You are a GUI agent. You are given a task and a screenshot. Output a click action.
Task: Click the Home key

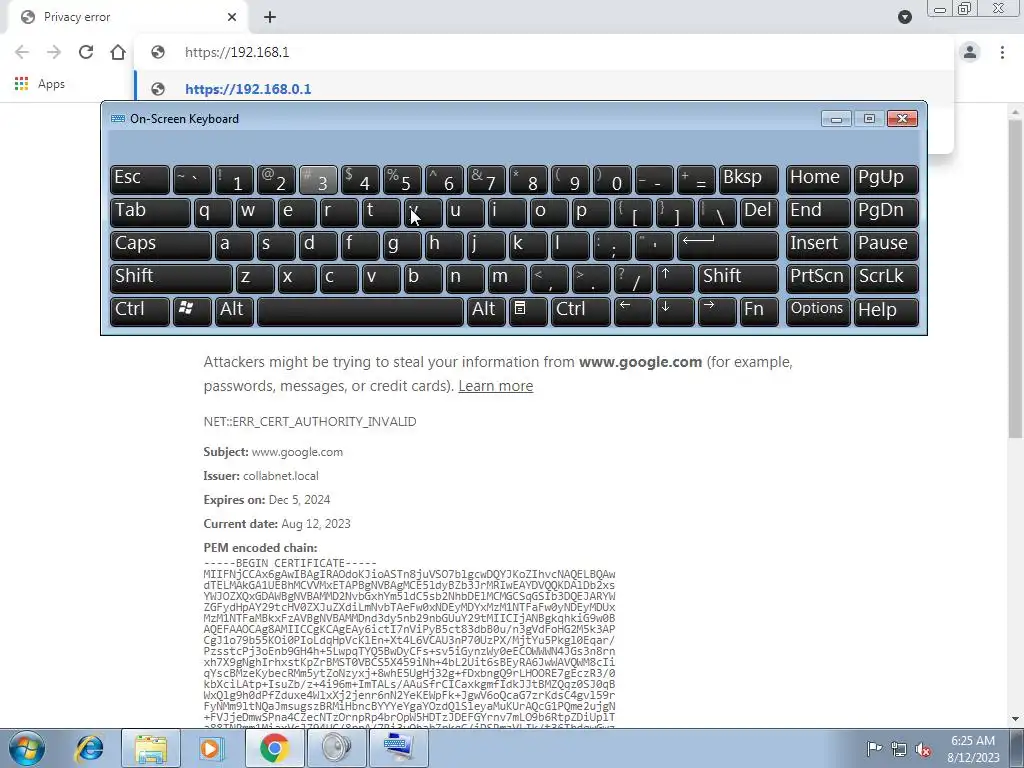click(x=818, y=179)
